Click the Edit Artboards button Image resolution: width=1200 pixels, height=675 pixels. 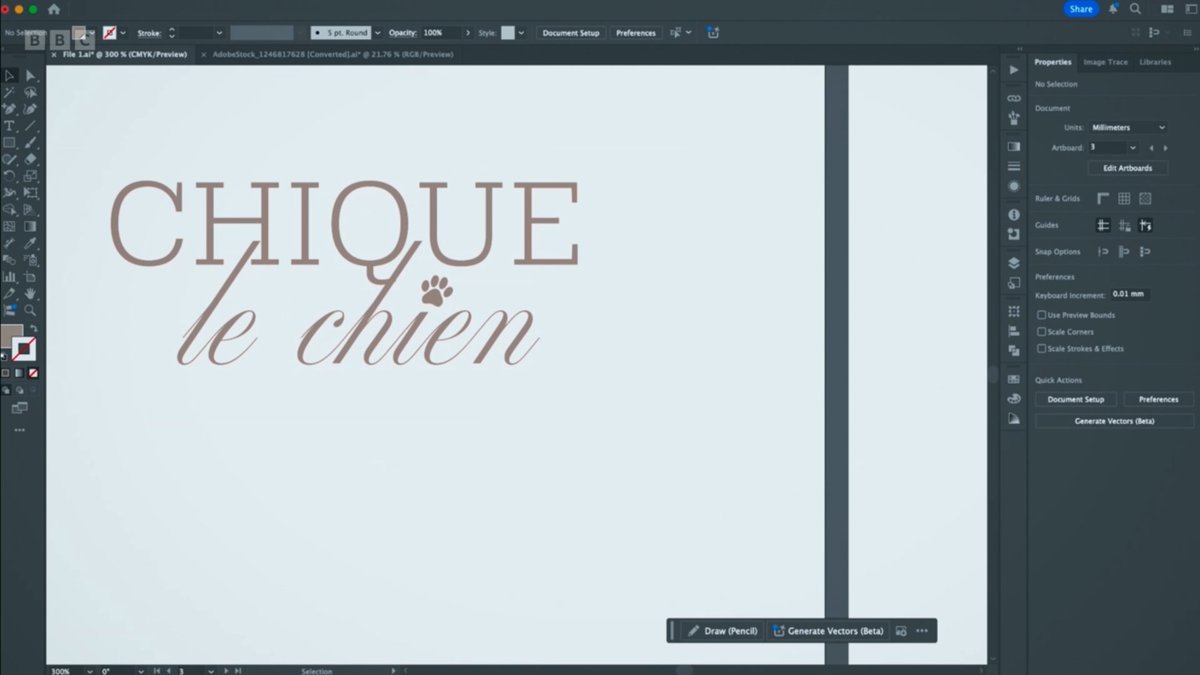(x=1127, y=168)
